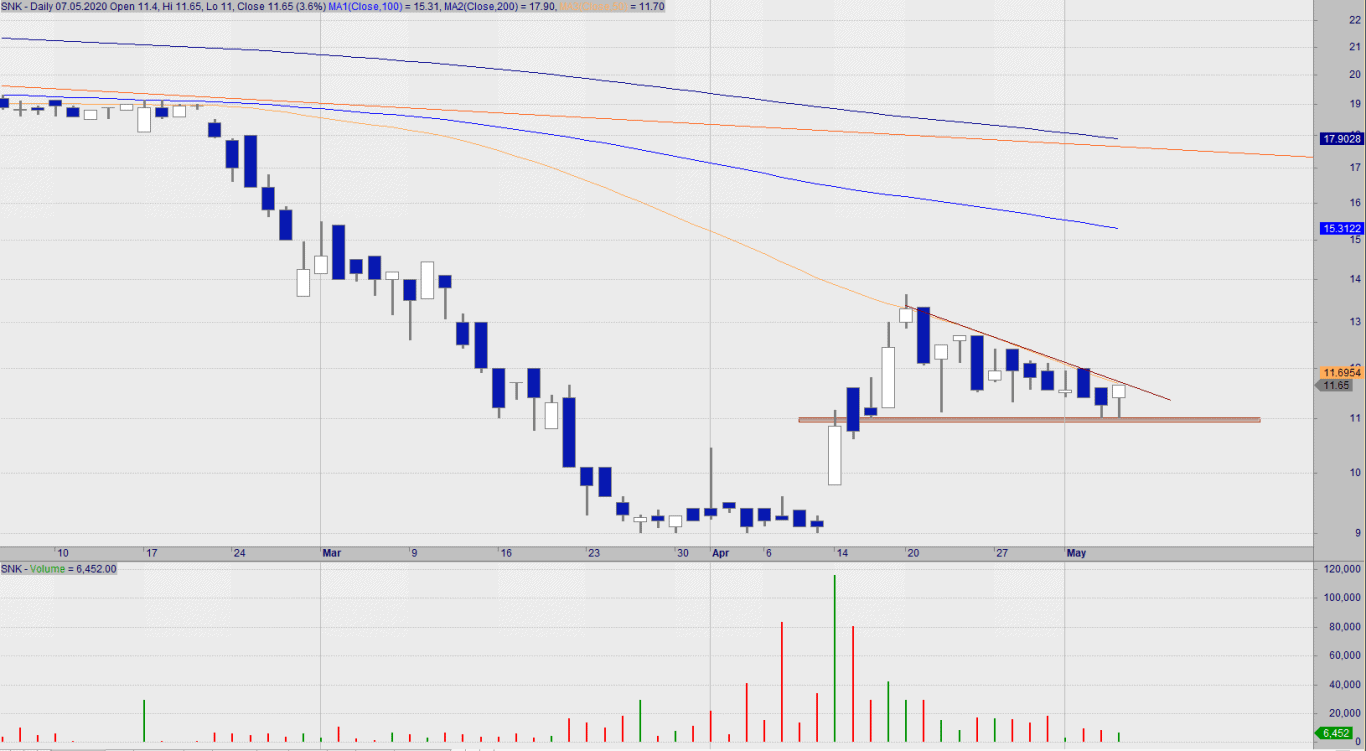Click the most recent white candlestick
Viewport: 1366px width, 751px height.
(x=1118, y=392)
